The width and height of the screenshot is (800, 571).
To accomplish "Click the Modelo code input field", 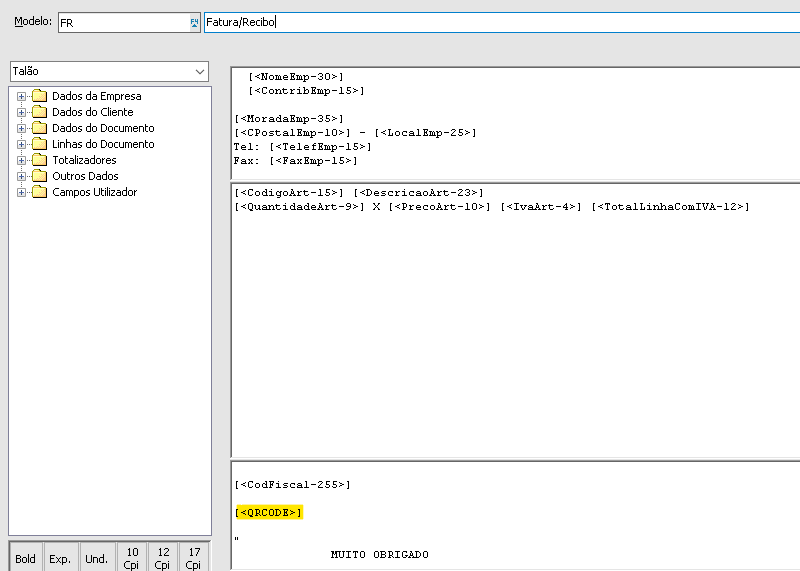I will tap(120, 22).
